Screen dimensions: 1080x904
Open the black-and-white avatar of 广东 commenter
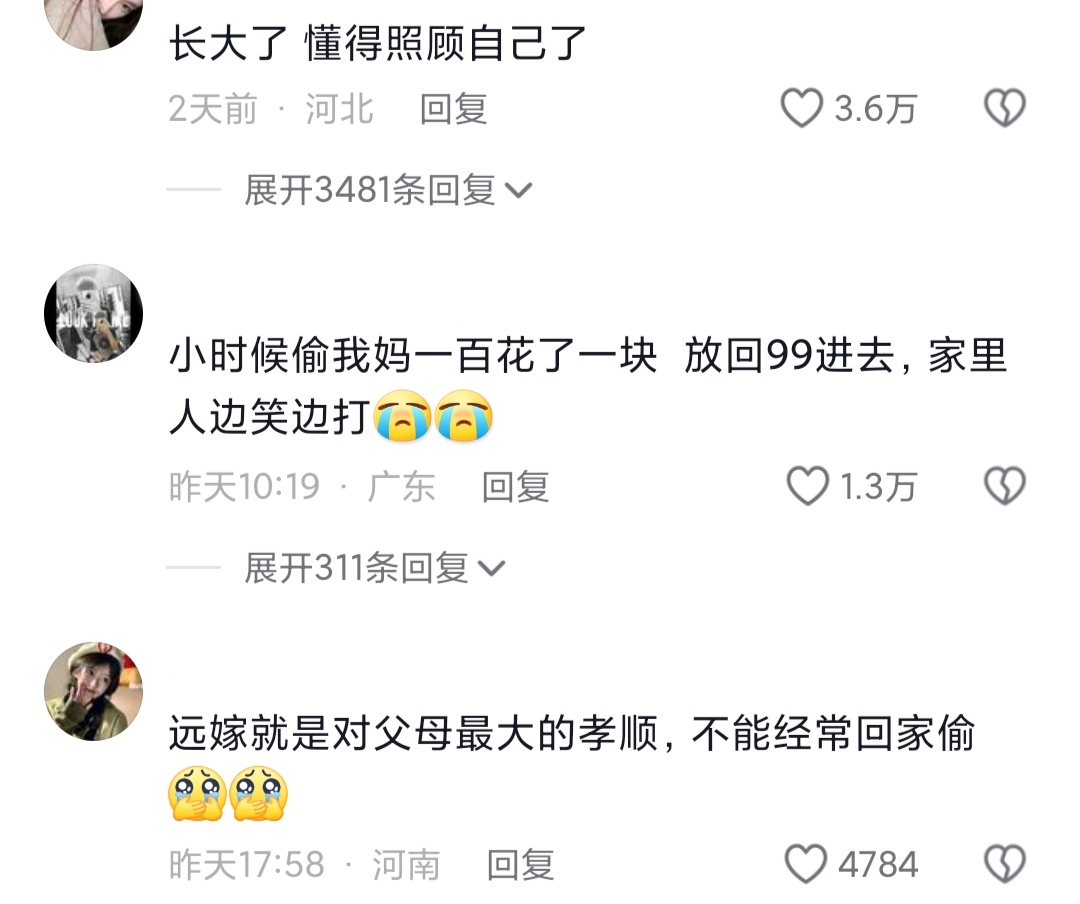(93, 313)
